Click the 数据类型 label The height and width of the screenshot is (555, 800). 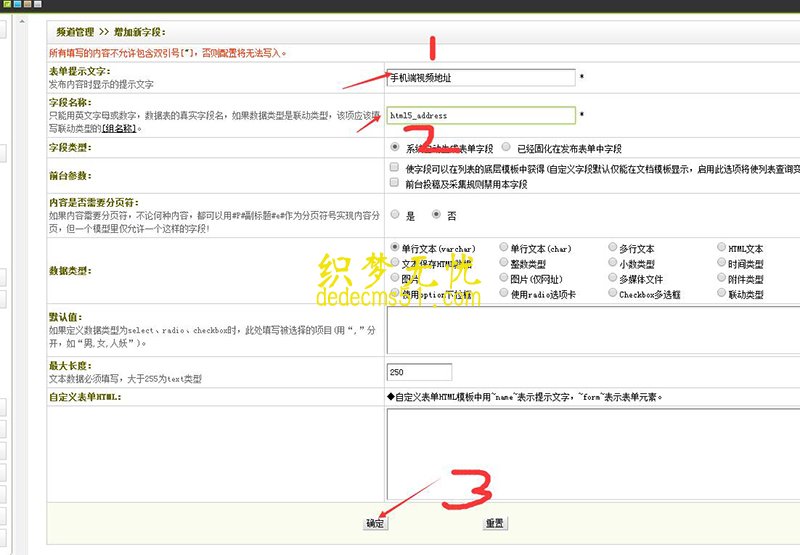pos(70,271)
